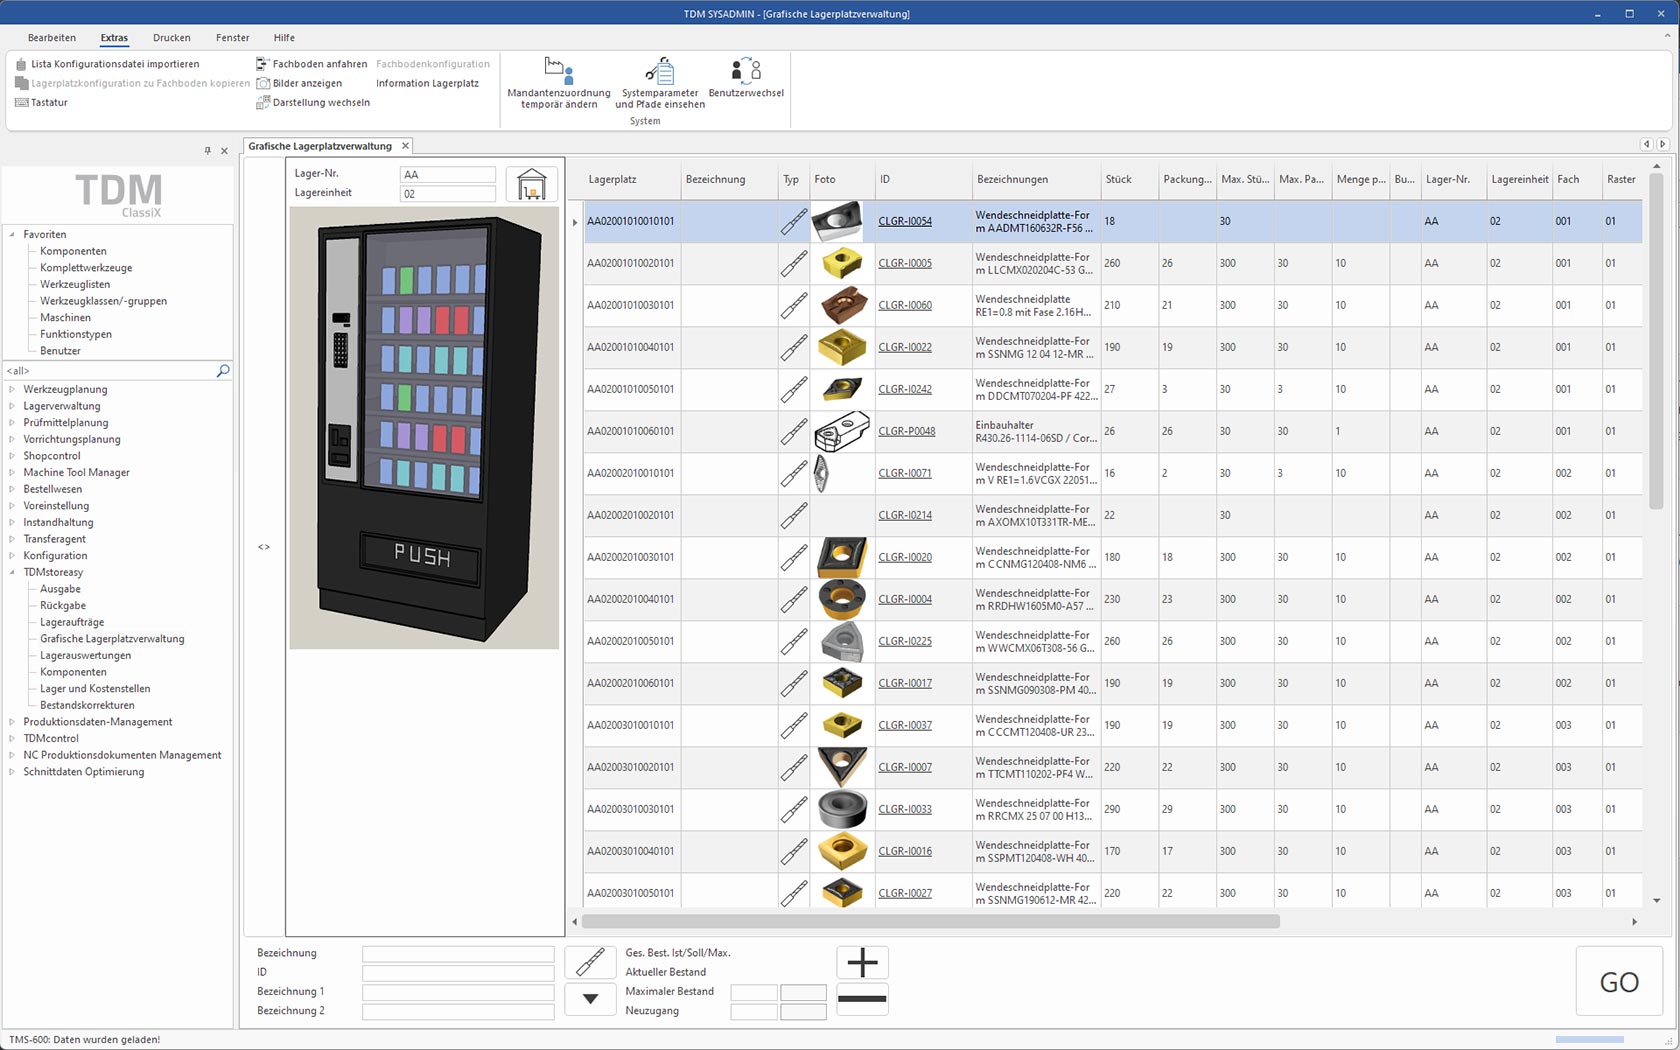Click the warehouse icon beside Lager-Nr.

pyautogui.click(x=532, y=184)
